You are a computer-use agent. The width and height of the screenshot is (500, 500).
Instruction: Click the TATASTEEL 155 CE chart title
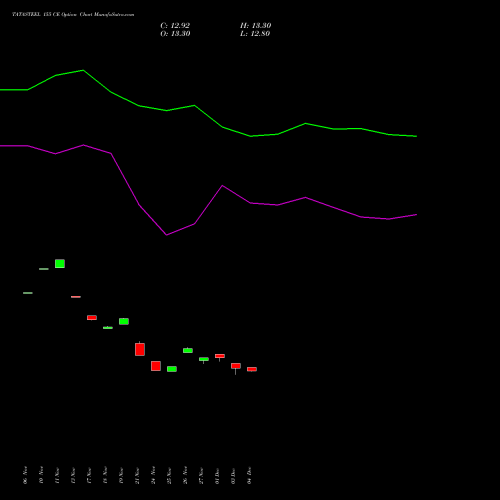point(73,15)
